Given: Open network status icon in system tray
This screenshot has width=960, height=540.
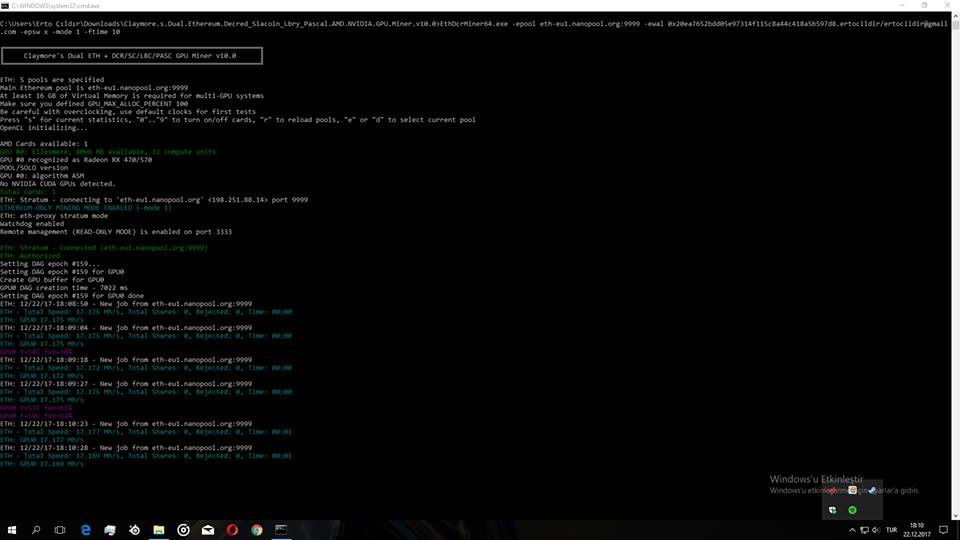Looking at the screenshot, I should [x=864, y=530].
